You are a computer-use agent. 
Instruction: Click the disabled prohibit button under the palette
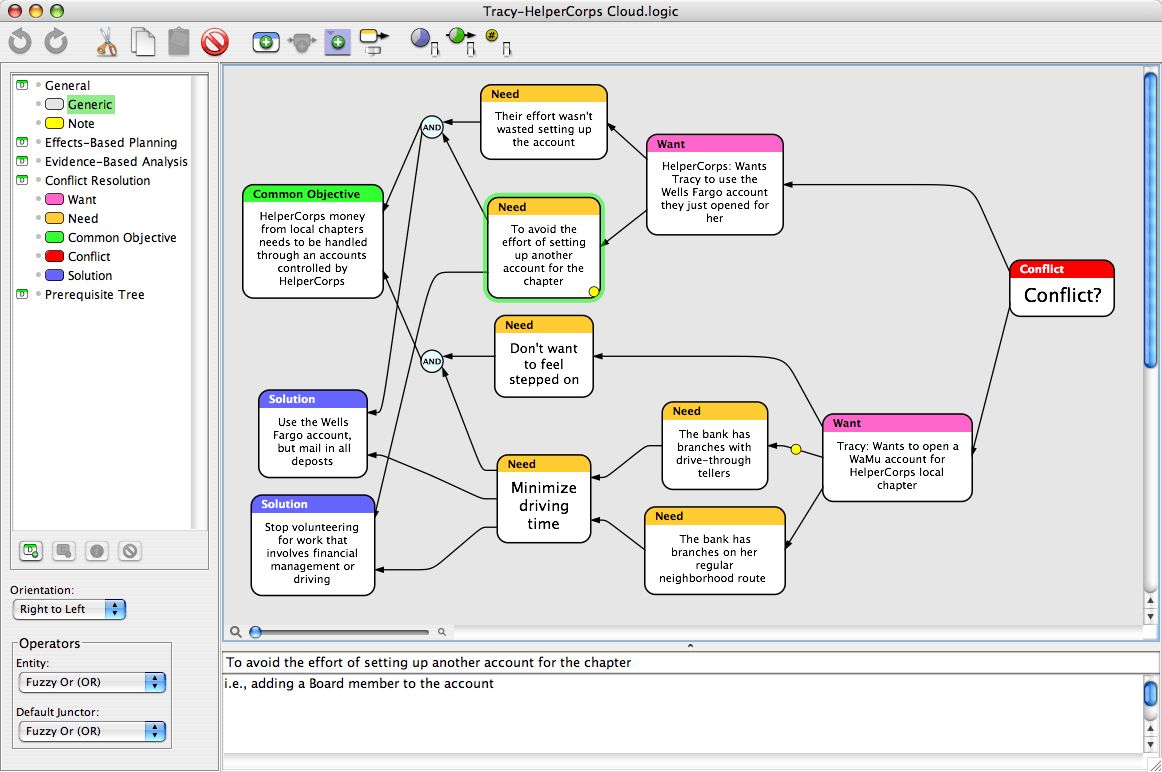pyautogui.click(x=130, y=550)
